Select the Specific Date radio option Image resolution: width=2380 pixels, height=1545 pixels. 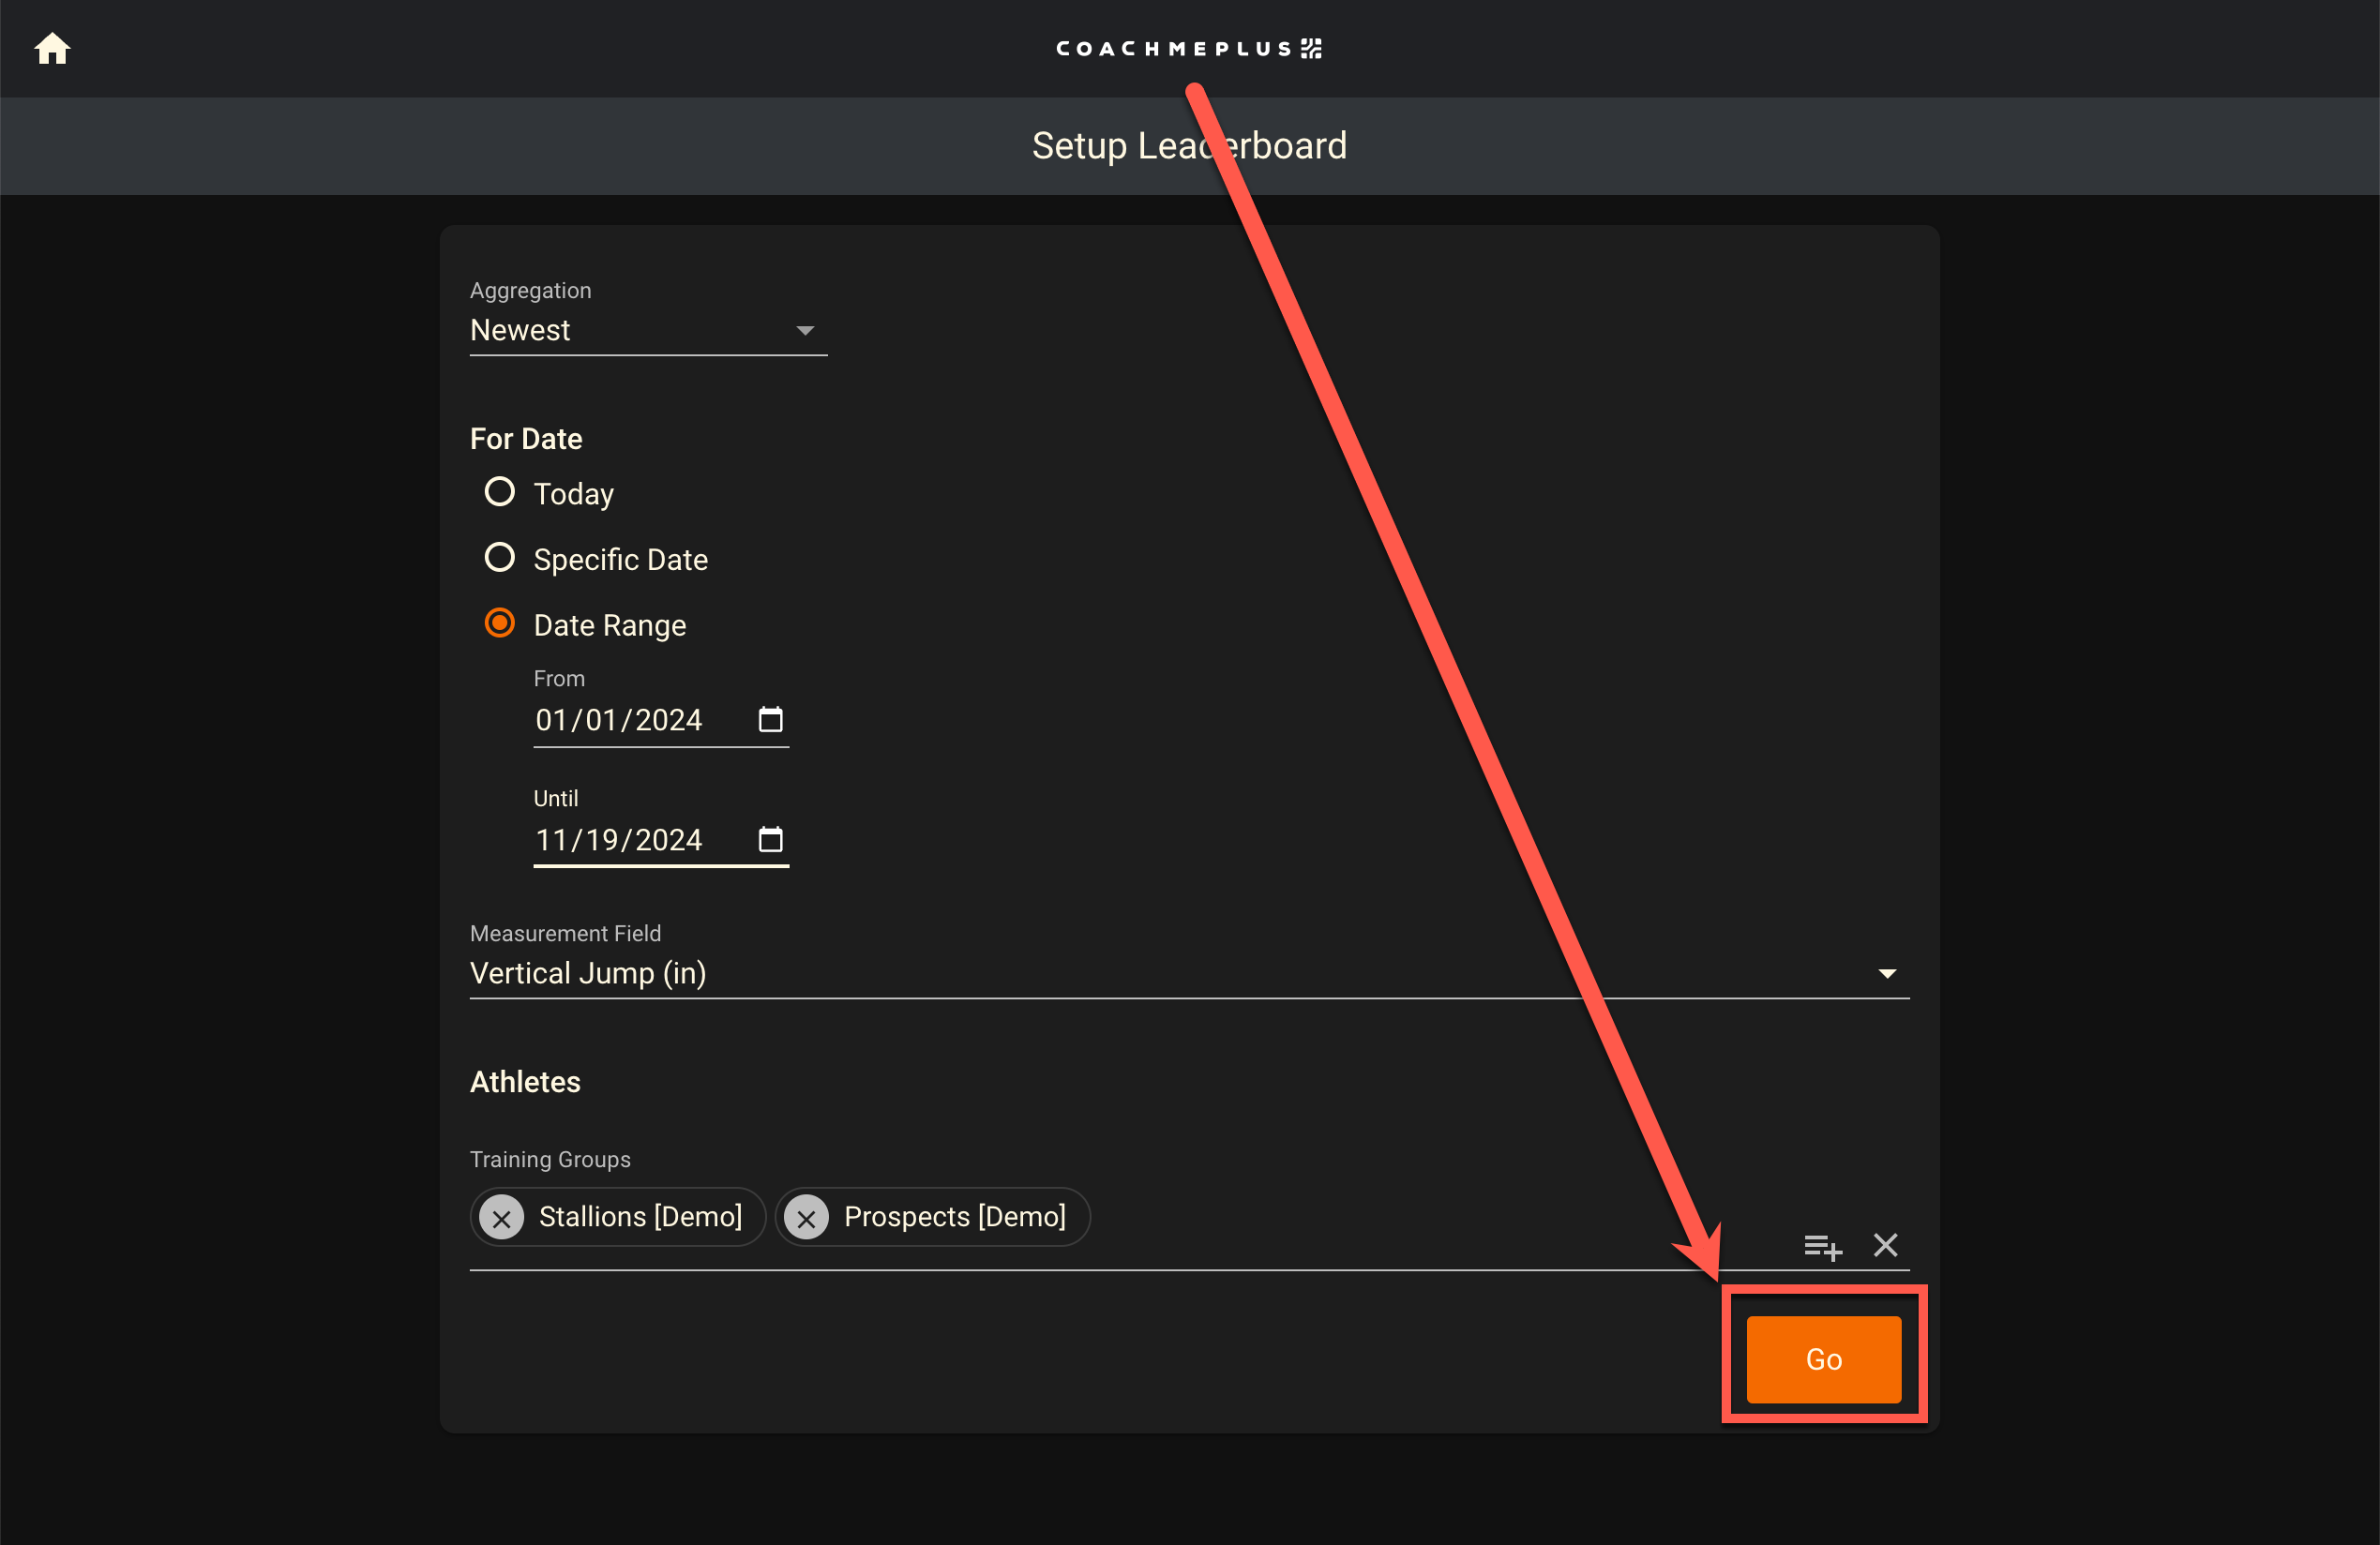(500, 557)
